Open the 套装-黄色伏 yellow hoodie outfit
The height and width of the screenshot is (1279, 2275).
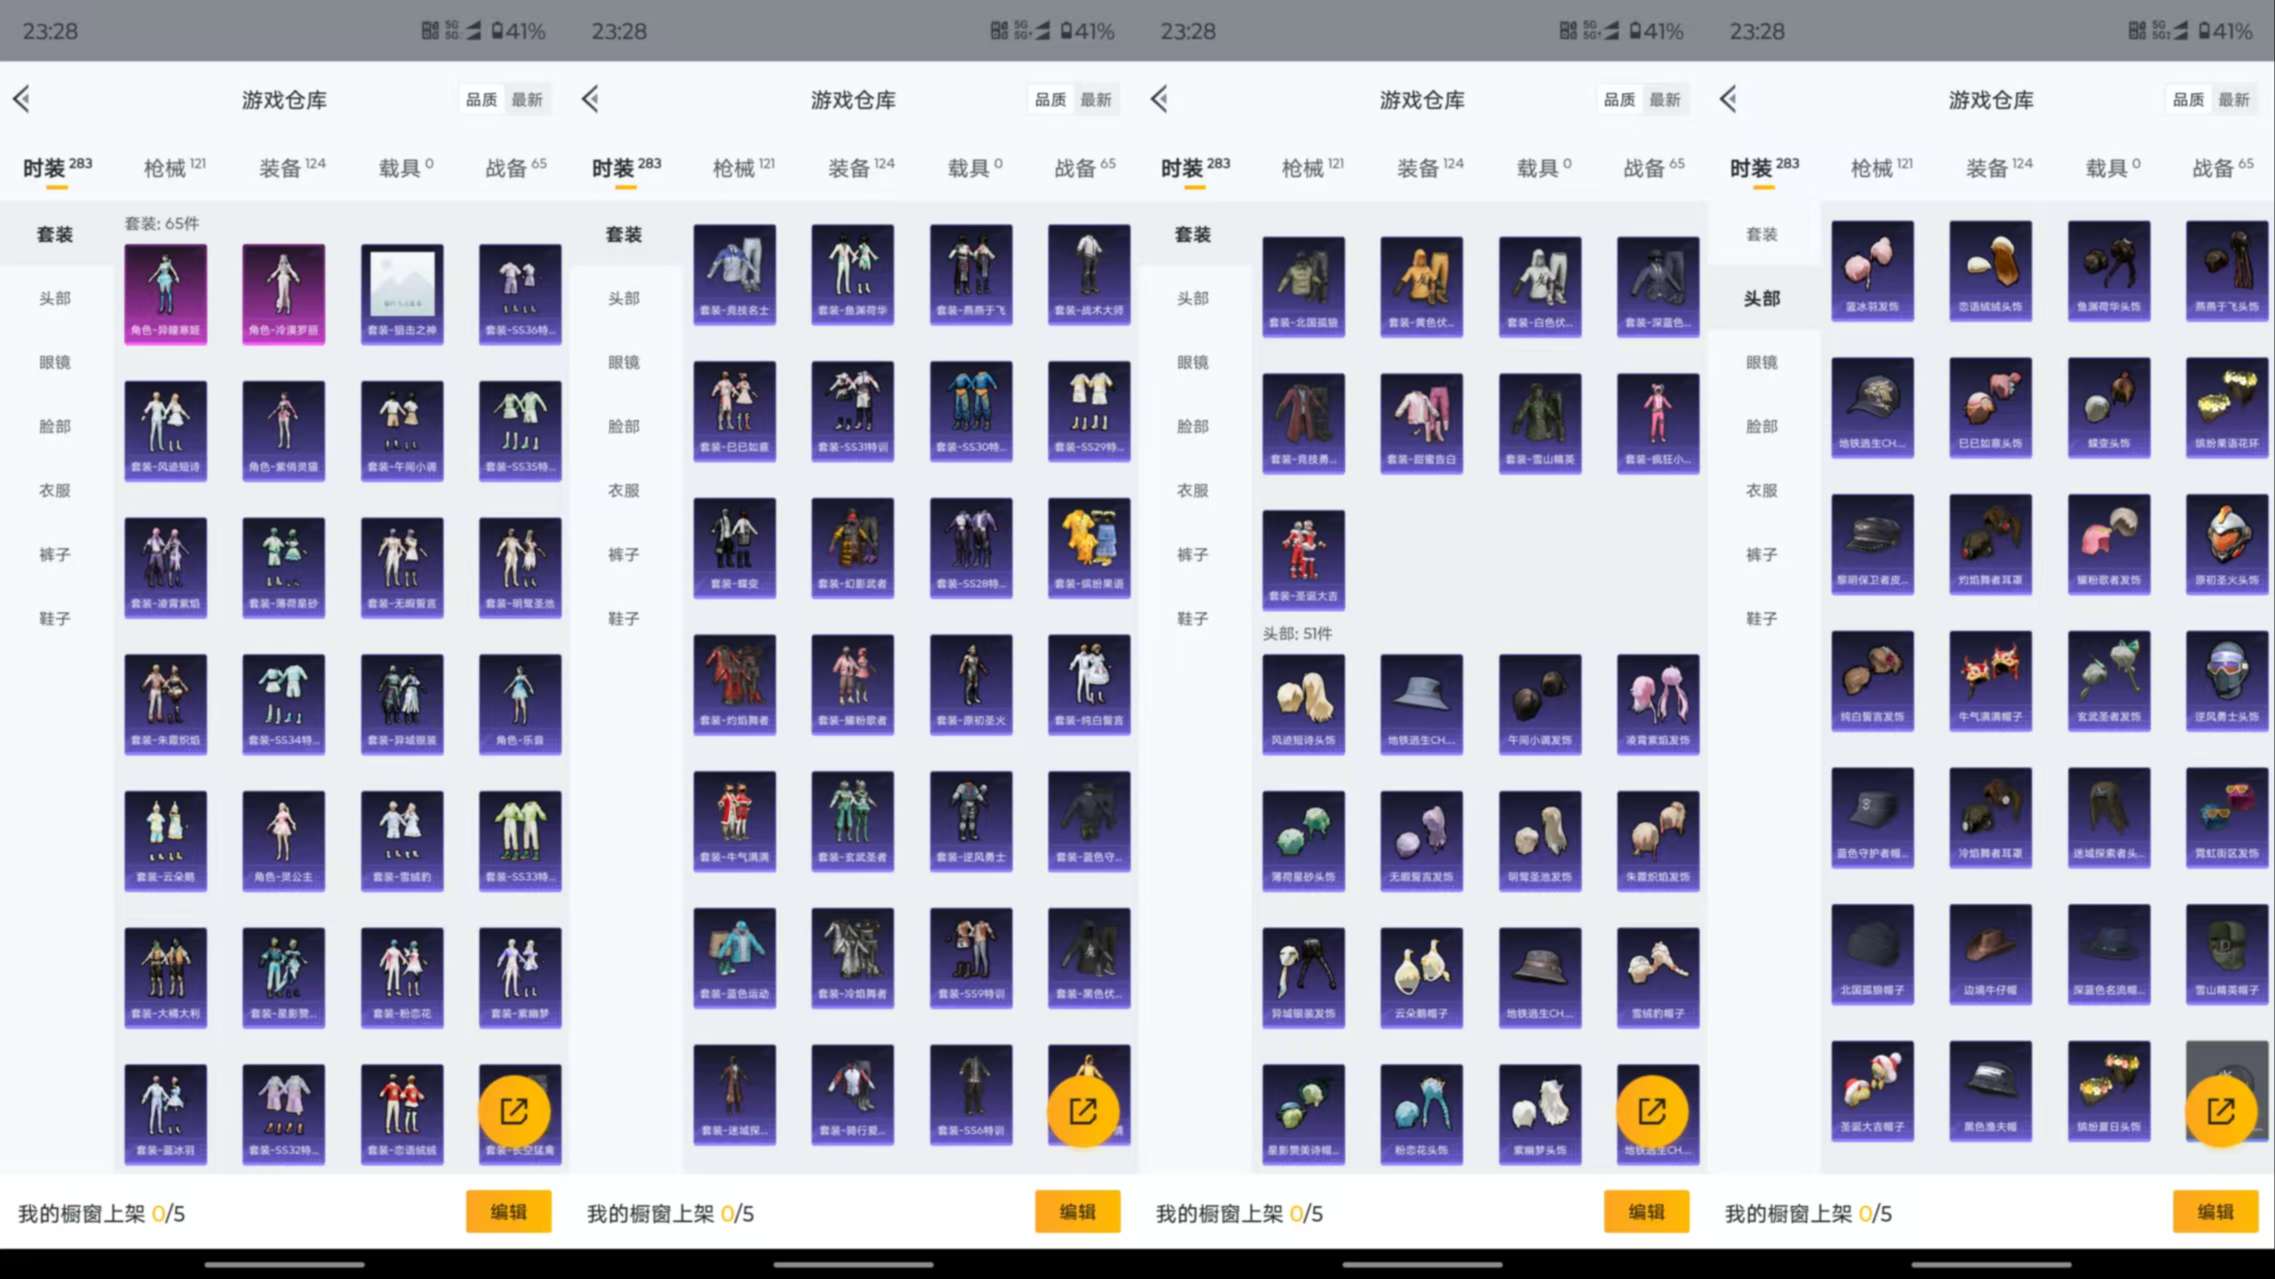pos(1421,285)
